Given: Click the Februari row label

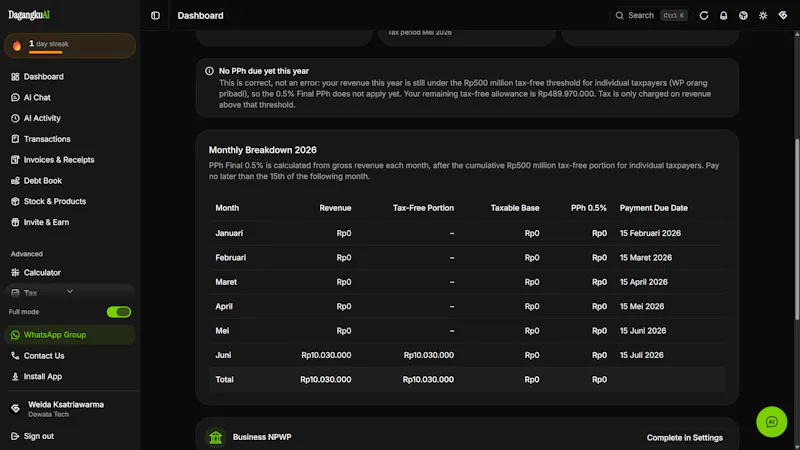Looking at the screenshot, I should click(x=231, y=258).
